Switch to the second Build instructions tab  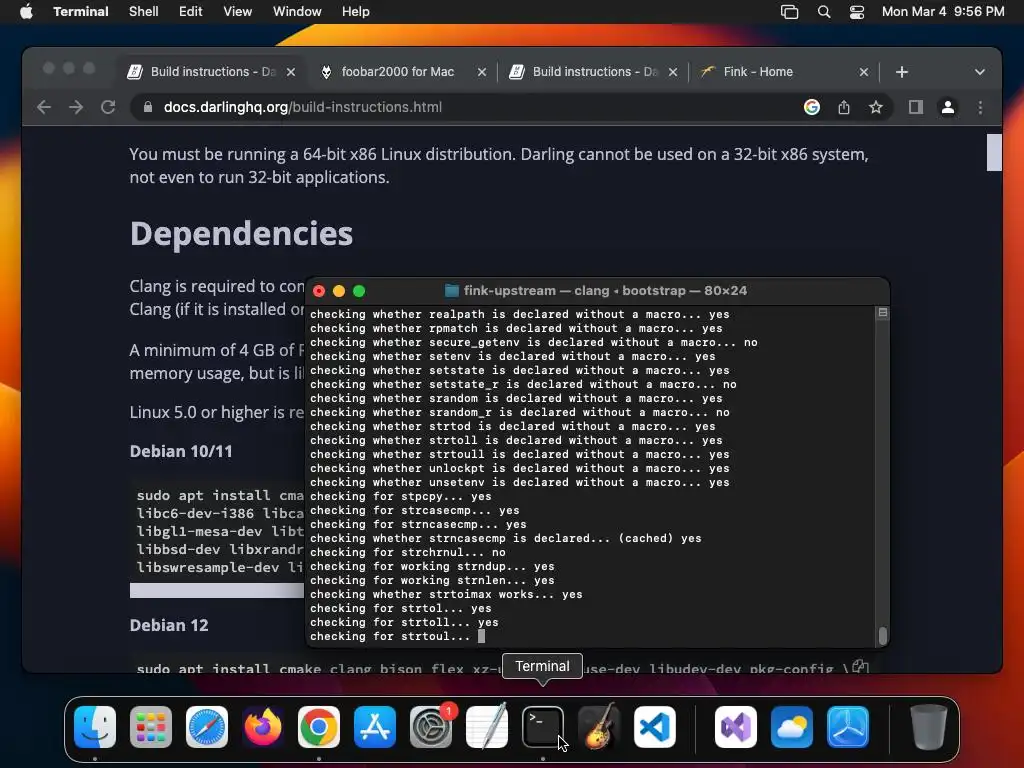click(593, 72)
